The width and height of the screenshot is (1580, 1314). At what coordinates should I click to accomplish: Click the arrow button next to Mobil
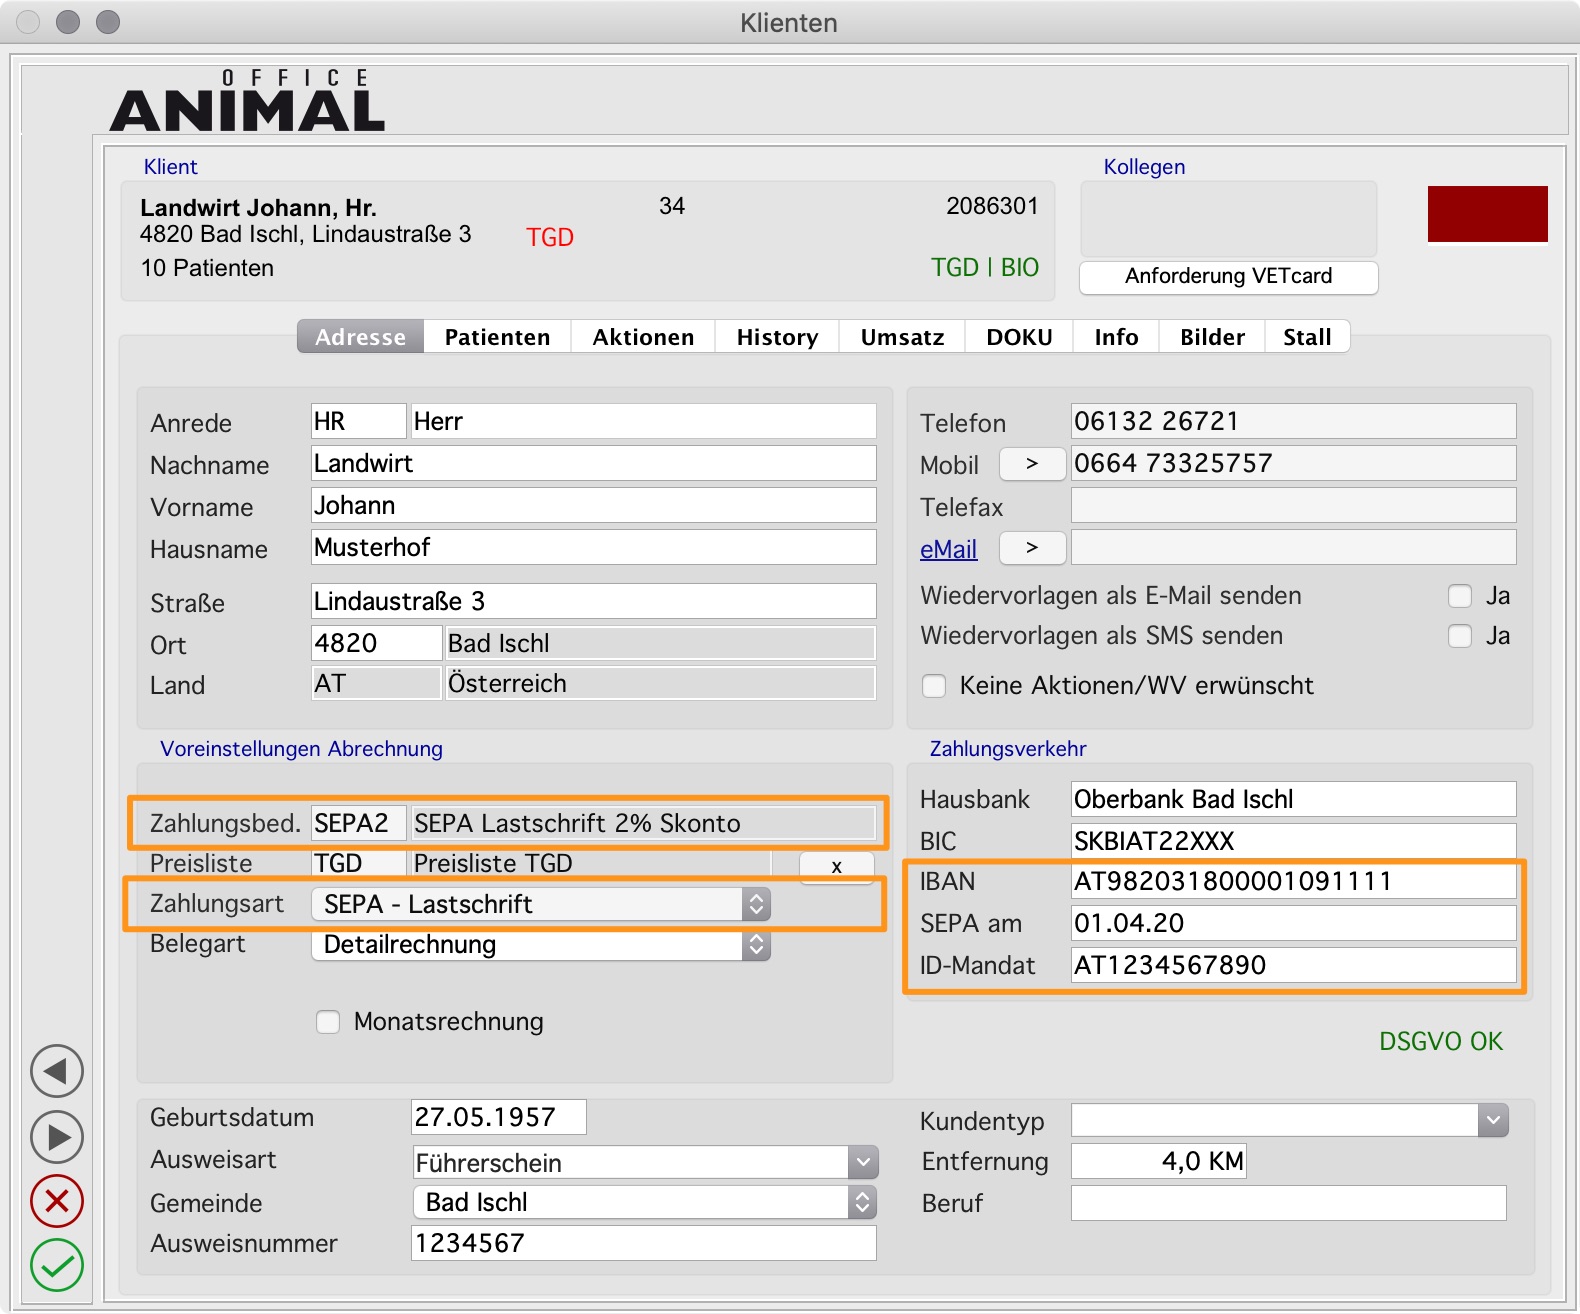[x=1032, y=464]
